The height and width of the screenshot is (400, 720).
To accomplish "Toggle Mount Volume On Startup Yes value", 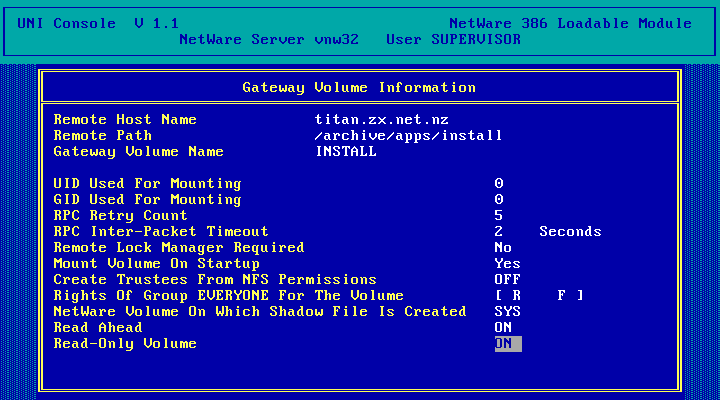I will click(x=507, y=264).
